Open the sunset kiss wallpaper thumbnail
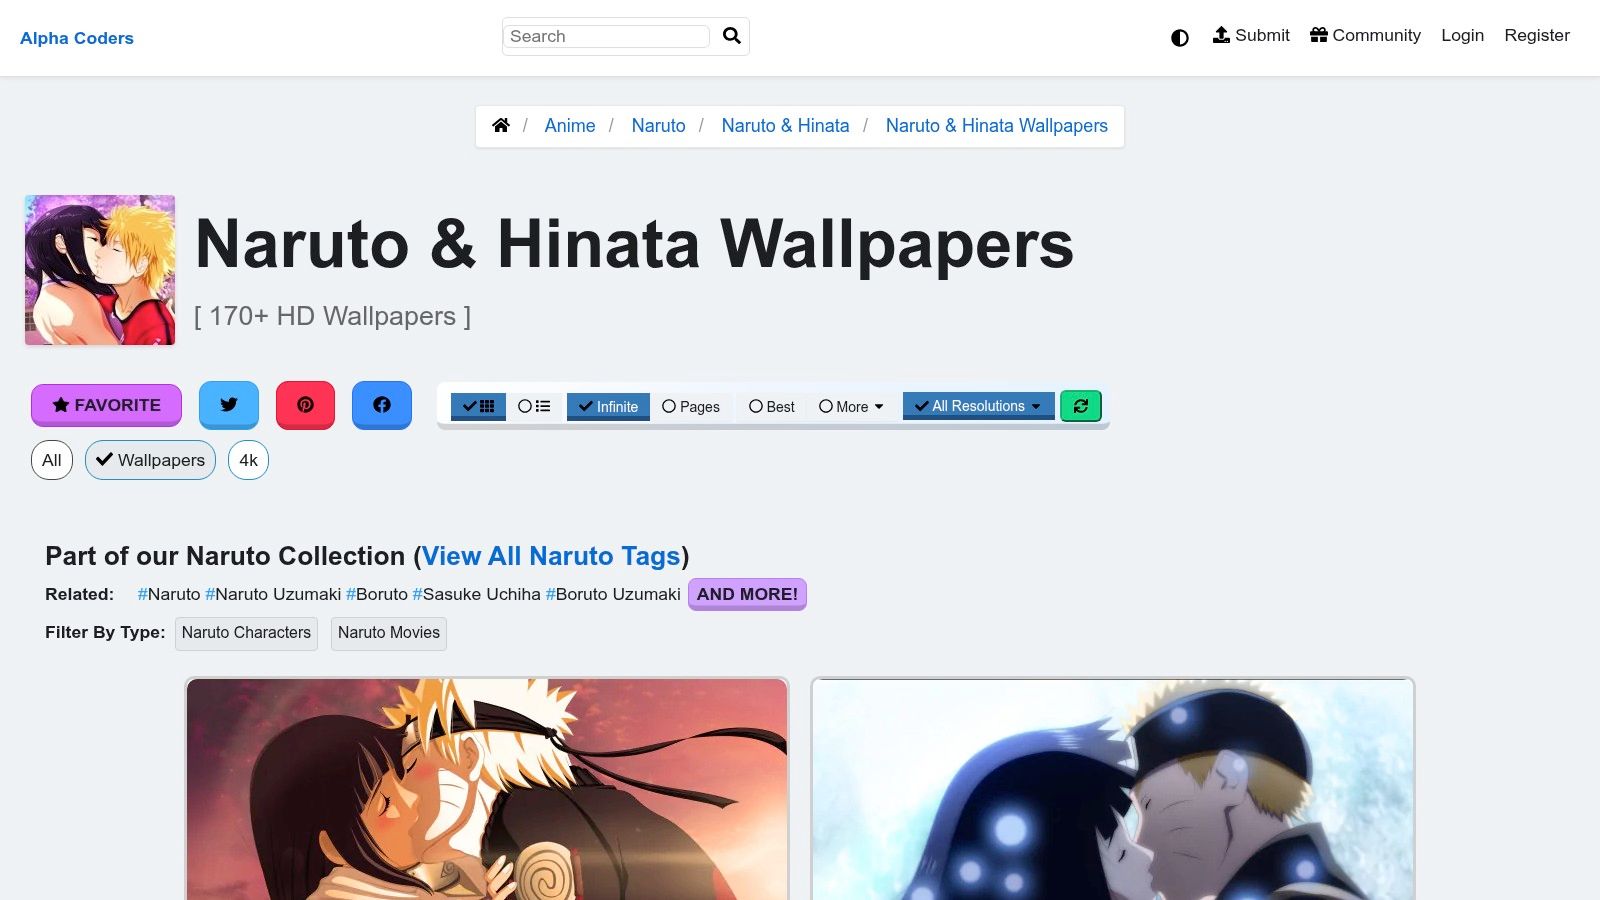Screen dimensions: 1600x900 [x=487, y=789]
